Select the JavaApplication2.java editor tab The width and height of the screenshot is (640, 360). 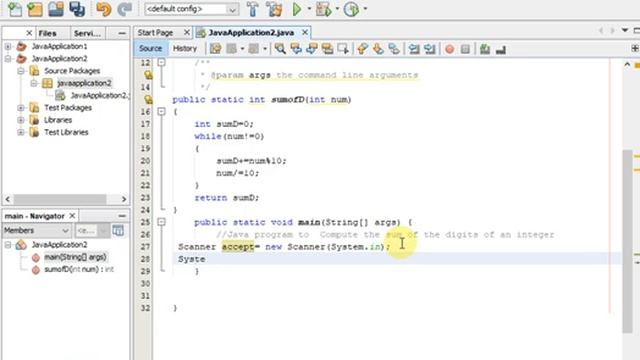[251, 33]
